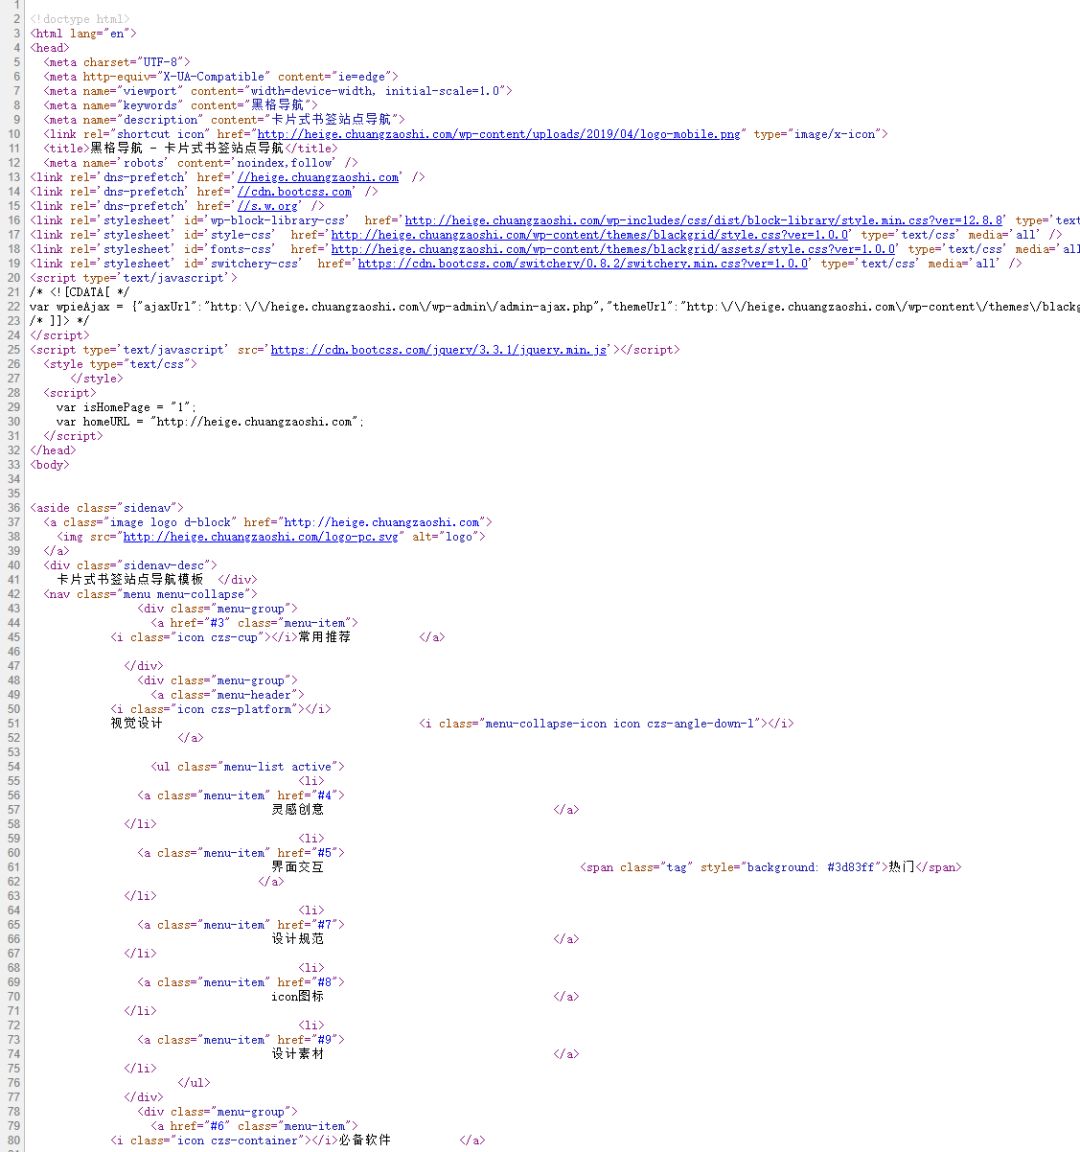
Task: Click the '<!doctype html>' text
Action: pyautogui.click(x=80, y=19)
